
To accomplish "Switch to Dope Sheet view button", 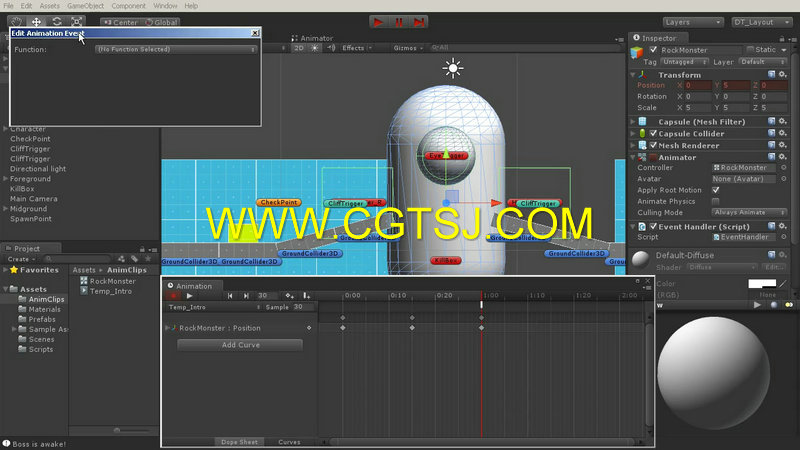I will (239, 442).
